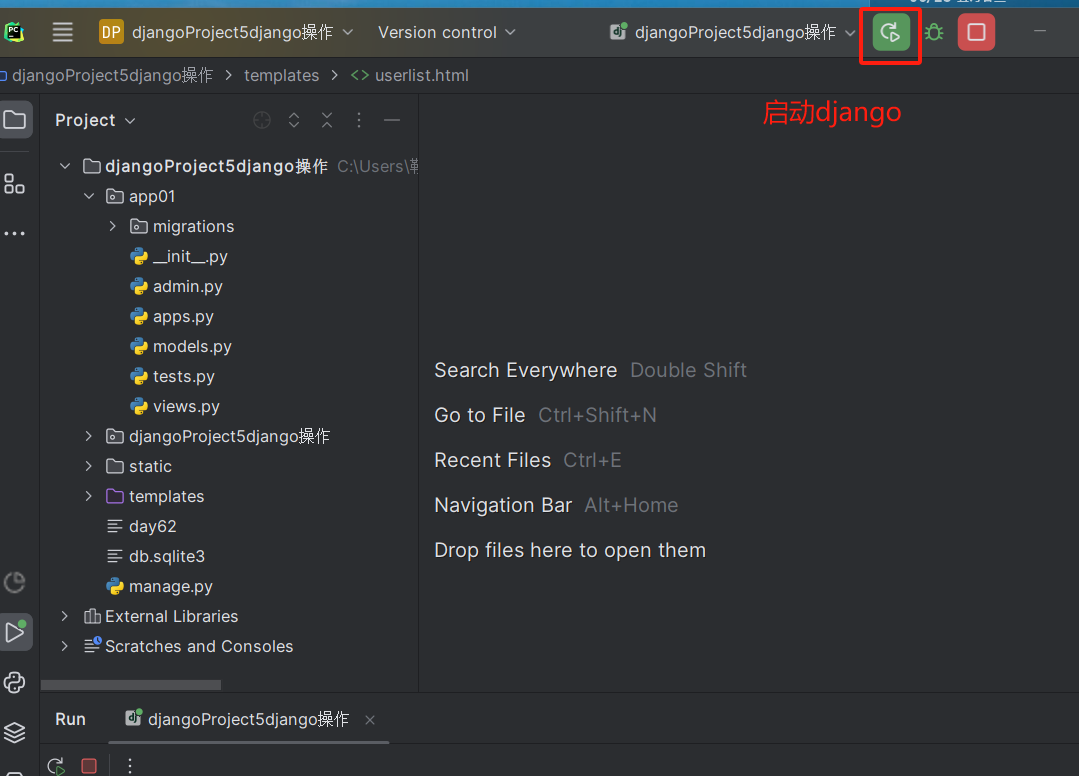
Task: Collapse the root djangoProject5django操作 tree node
Action: pos(65,166)
